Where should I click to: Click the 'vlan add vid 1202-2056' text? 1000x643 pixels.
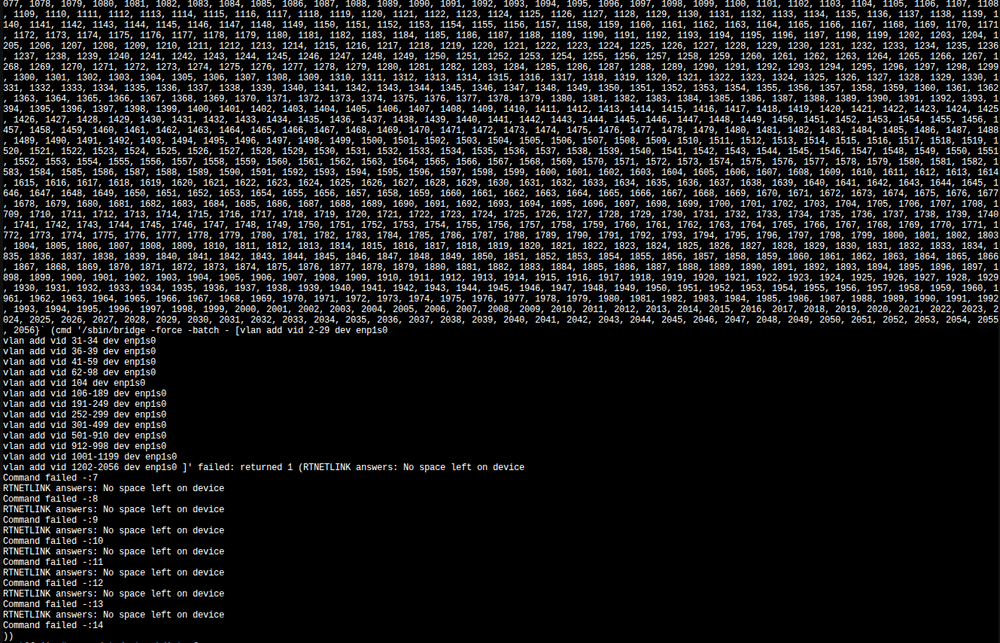(x=61, y=467)
